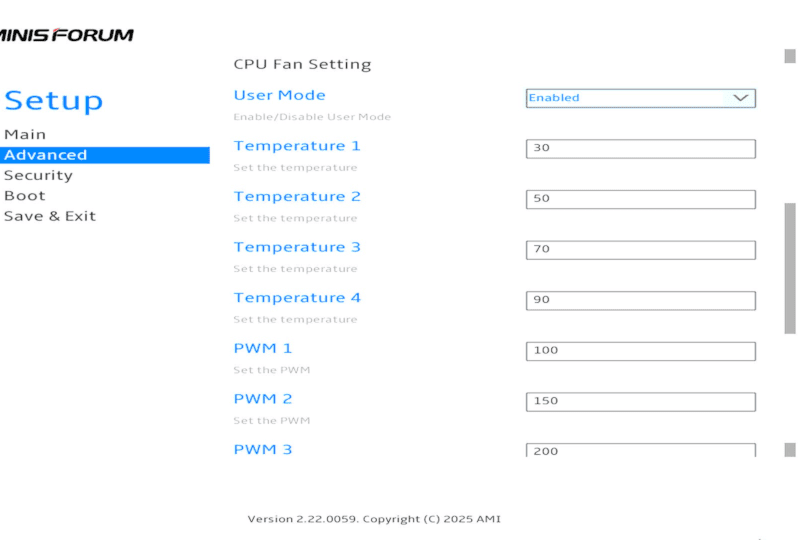Focus the Temperature 2 field showing 50

pyautogui.click(x=640, y=199)
